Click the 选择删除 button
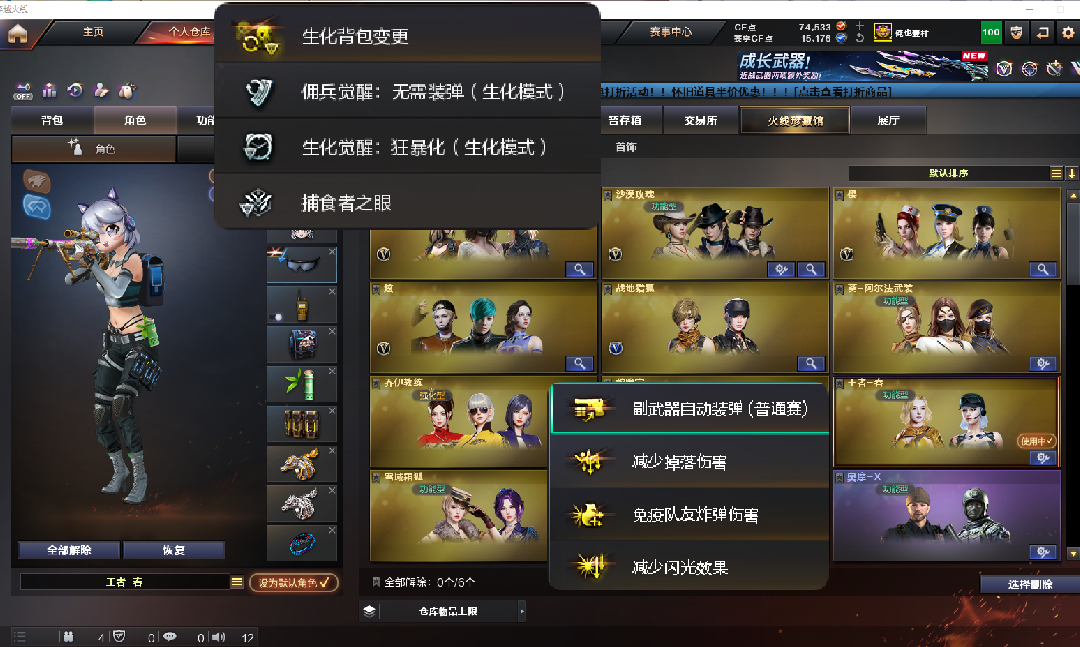1080x647 pixels. pyautogui.click(x=1030, y=584)
